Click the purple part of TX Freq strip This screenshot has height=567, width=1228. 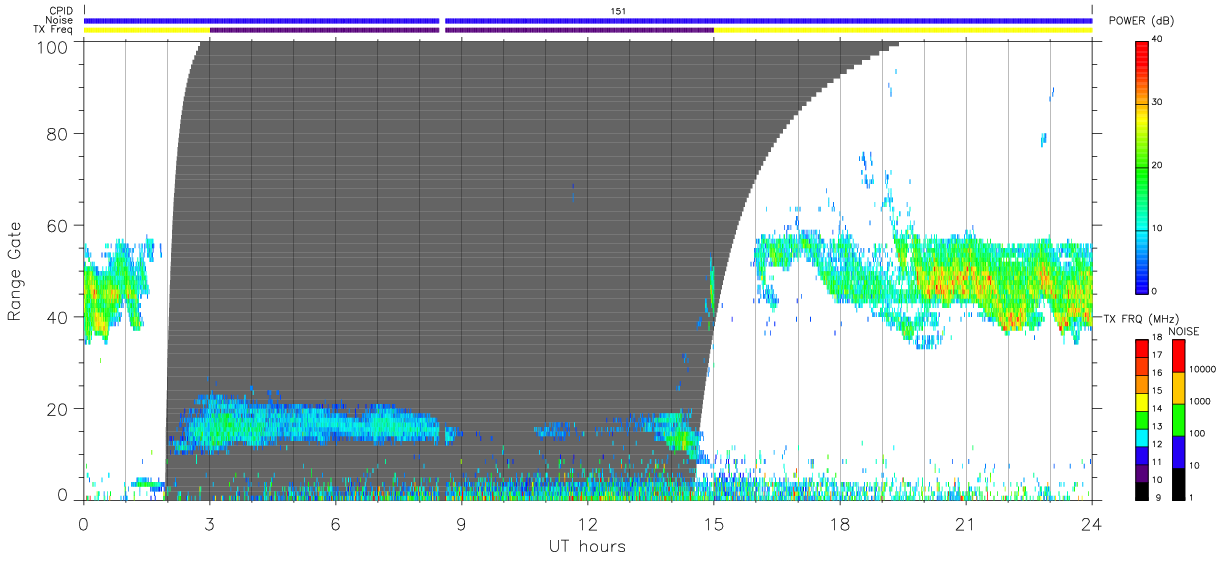point(462,30)
